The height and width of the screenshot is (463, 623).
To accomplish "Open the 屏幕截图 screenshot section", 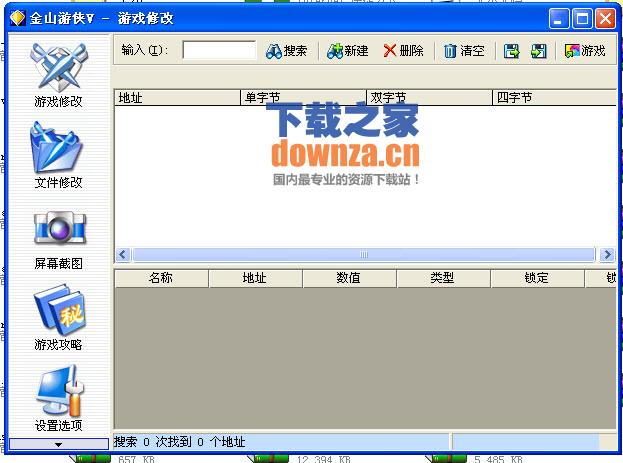I will tap(58, 240).
